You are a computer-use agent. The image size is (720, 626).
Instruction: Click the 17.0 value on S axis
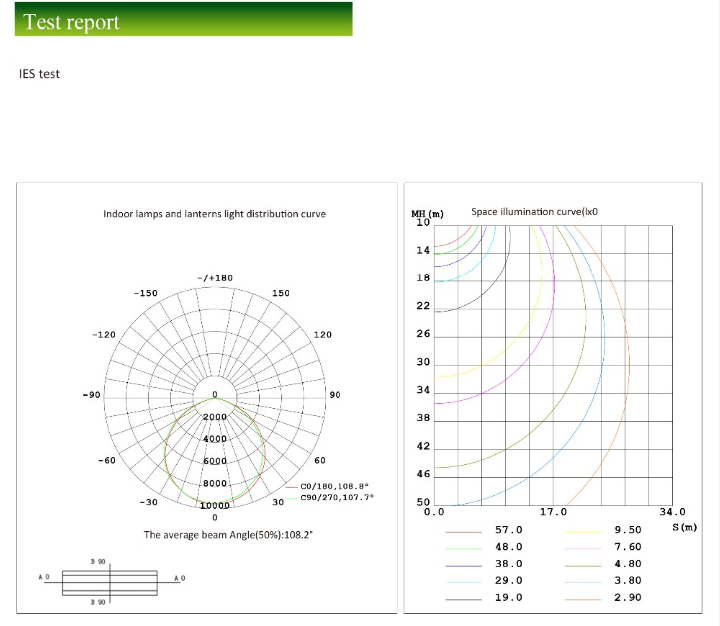point(553,512)
